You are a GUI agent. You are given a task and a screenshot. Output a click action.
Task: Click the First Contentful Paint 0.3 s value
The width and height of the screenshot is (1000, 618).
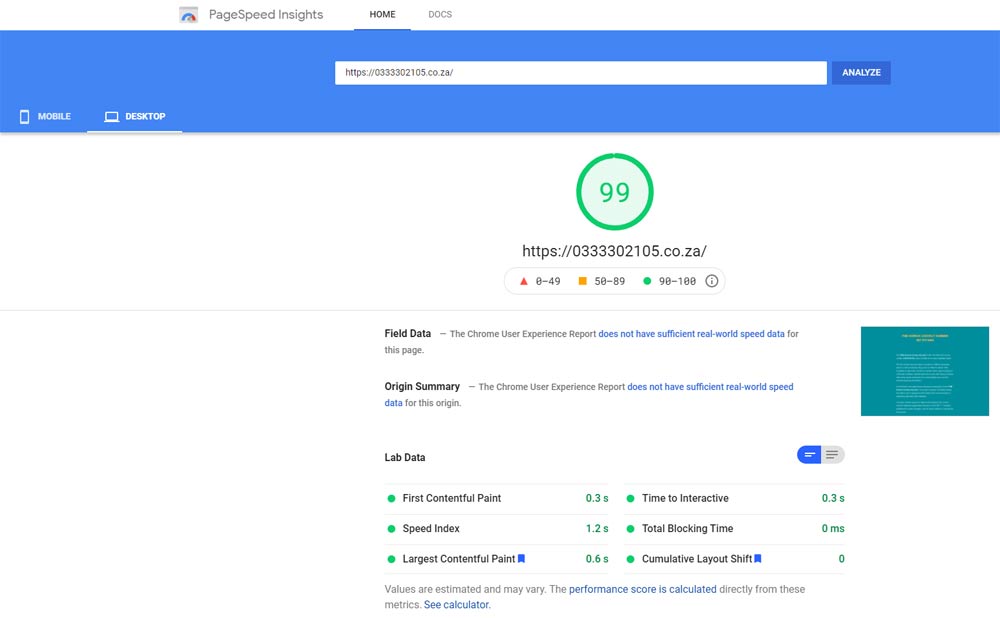tap(597, 498)
